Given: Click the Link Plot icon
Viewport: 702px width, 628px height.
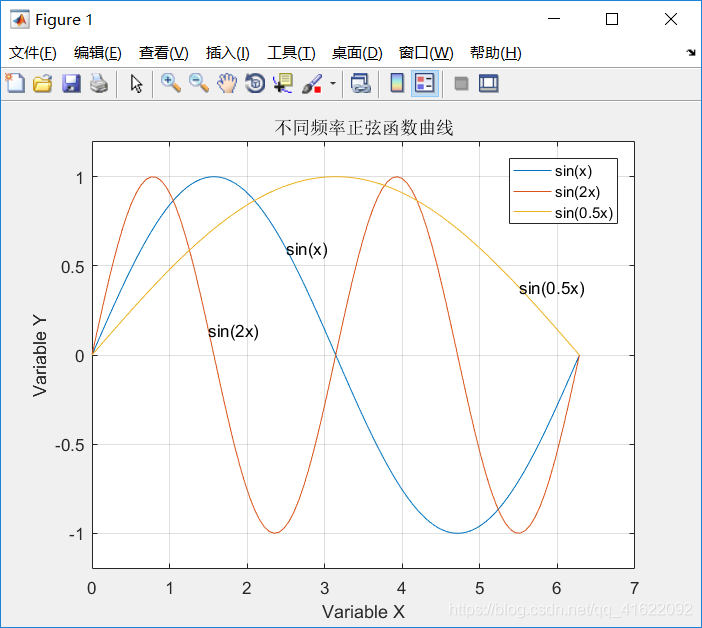Looking at the screenshot, I should coord(361,84).
